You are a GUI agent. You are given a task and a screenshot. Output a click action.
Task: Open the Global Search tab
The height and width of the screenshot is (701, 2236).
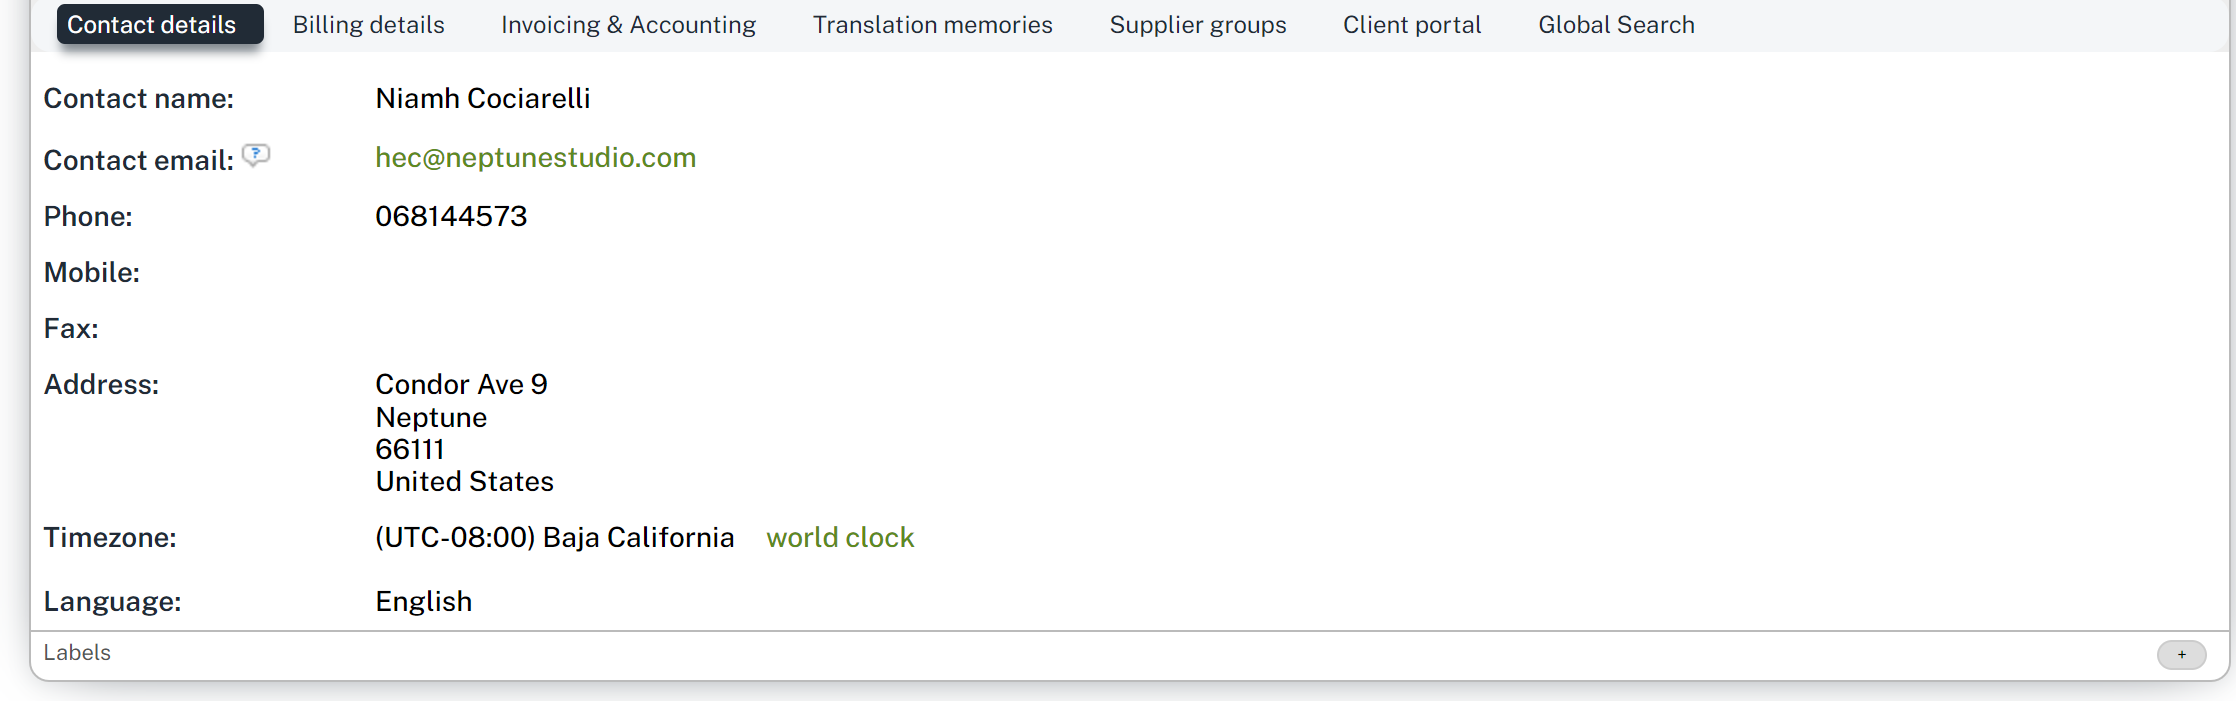click(x=1616, y=25)
